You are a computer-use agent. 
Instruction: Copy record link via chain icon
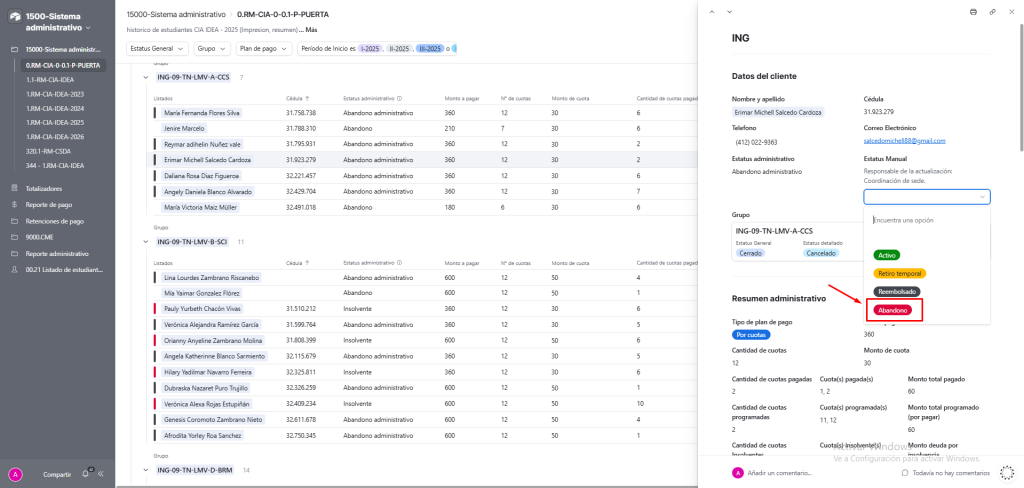click(x=992, y=12)
